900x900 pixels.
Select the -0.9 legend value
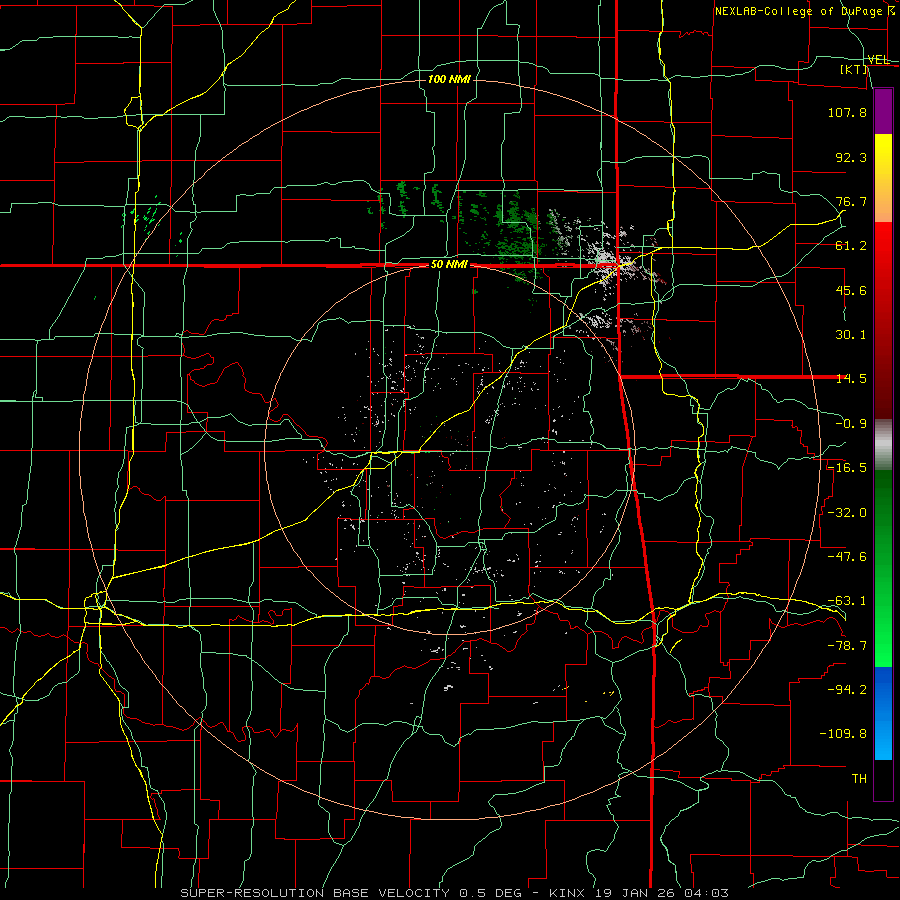coord(851,424)
